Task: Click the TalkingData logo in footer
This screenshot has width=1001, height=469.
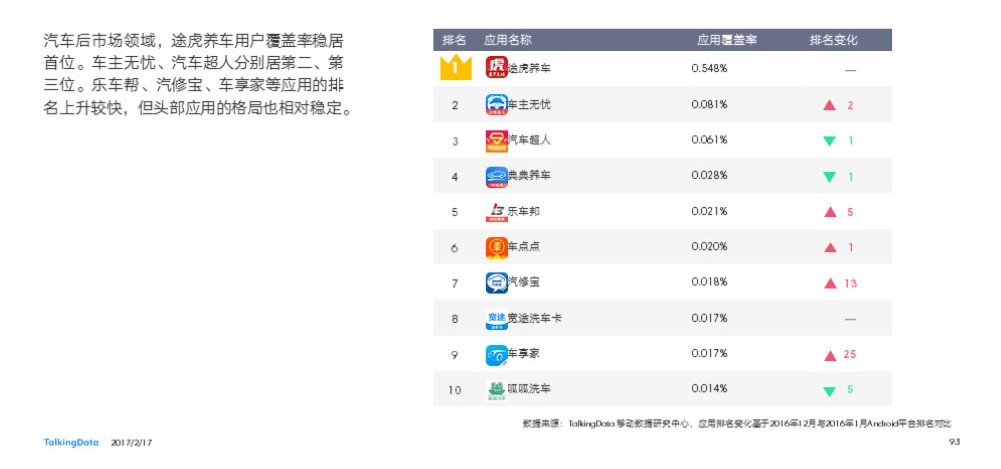Action: coord(71,442)
